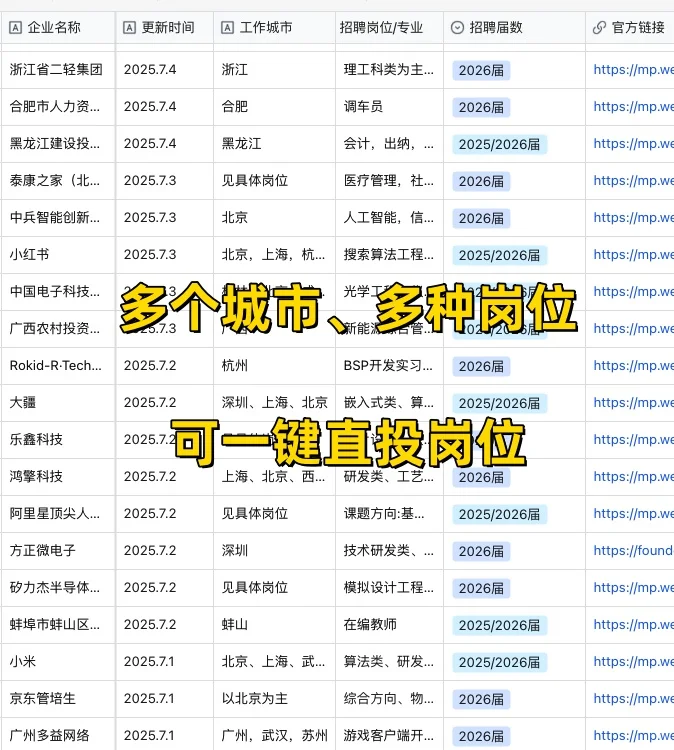Click the 2026届 tag in 矽力杰半导体 row
Viewport: 674px width, 750px height.
pyautogui.click(x=481, y=588)
